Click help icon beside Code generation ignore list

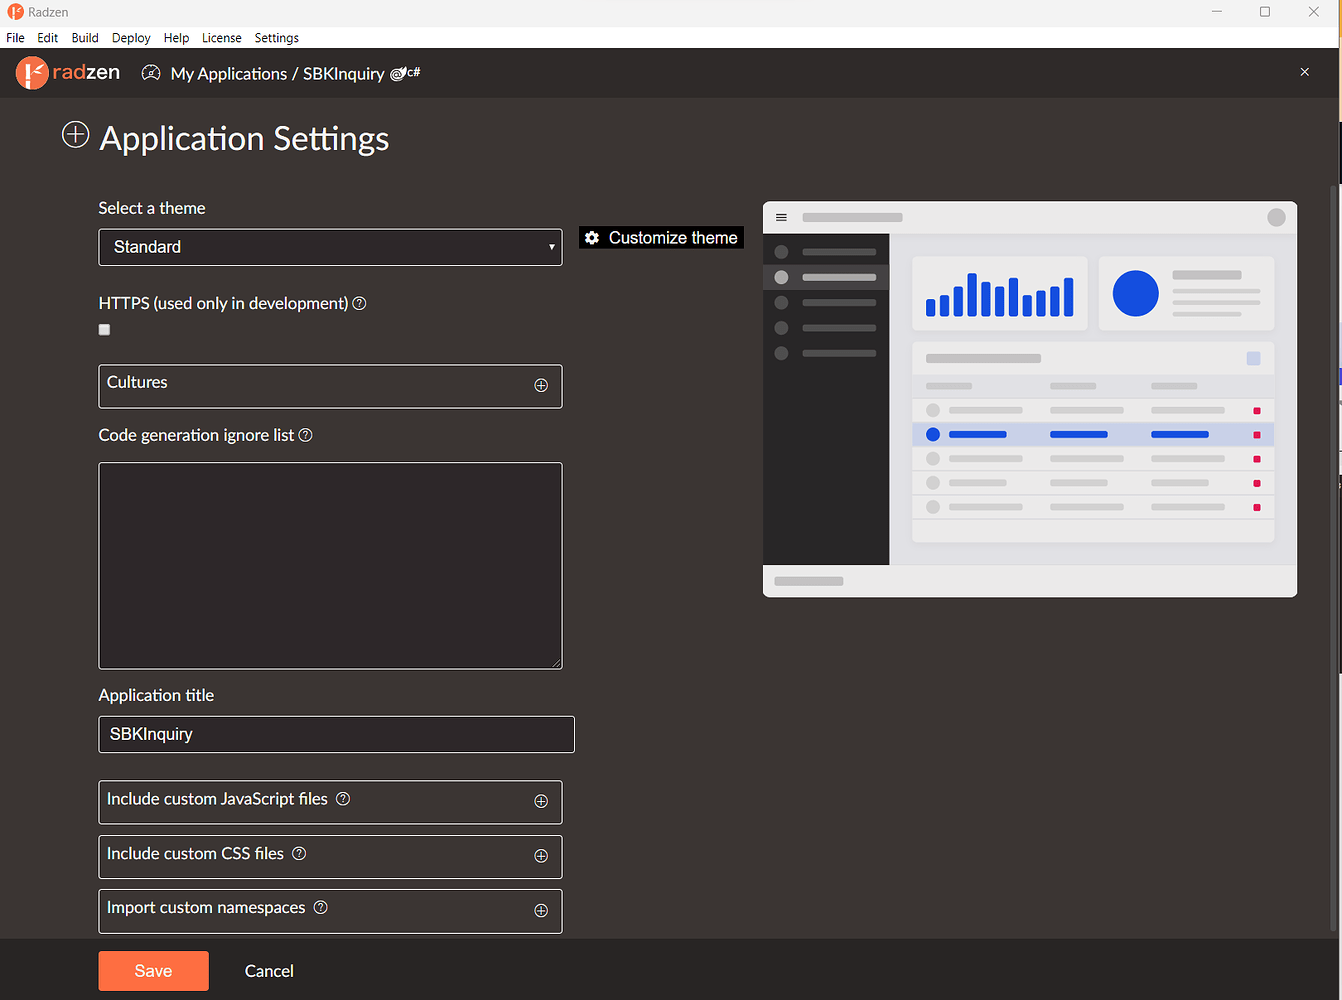(306, 435)
